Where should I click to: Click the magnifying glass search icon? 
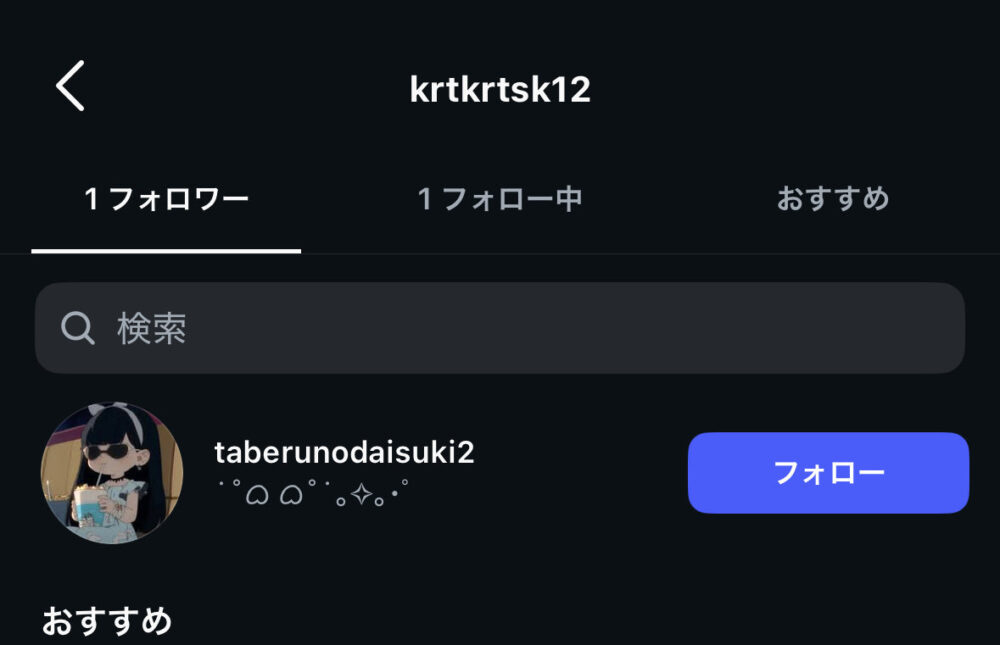point(77,328)
